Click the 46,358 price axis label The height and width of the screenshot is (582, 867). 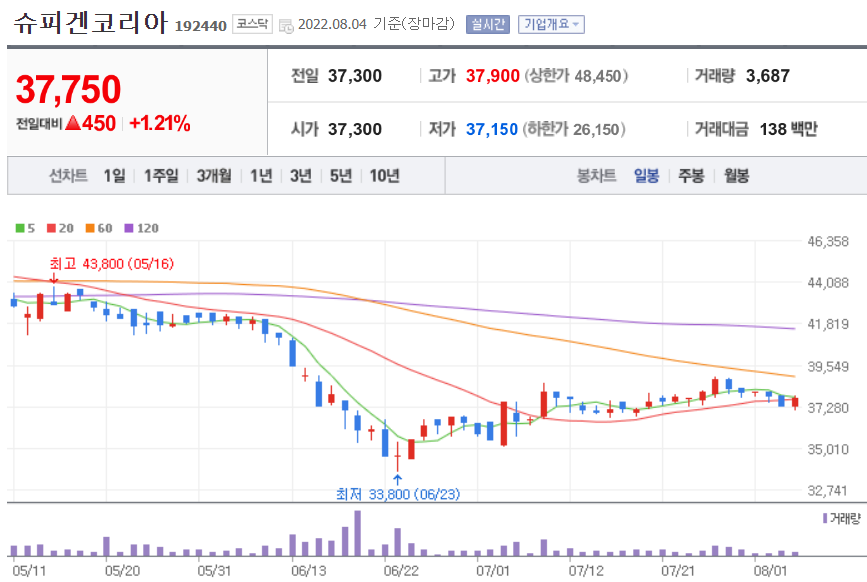tap(828, 242)
